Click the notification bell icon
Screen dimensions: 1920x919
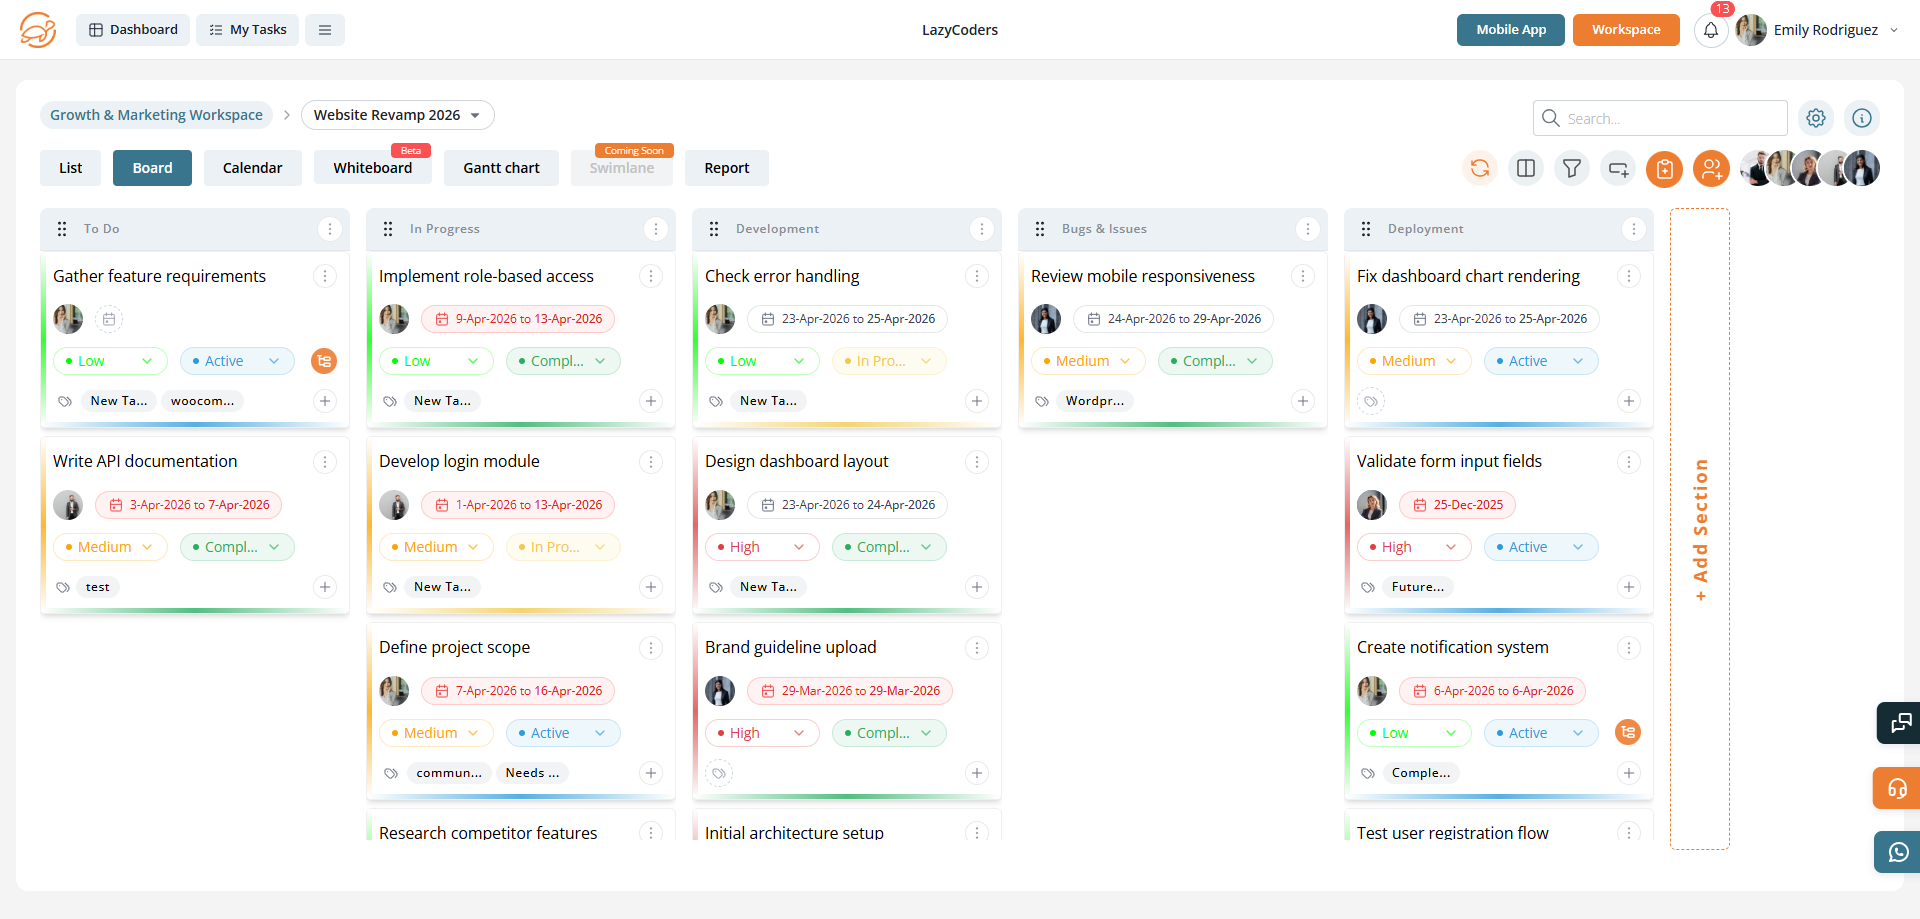[1710, 30]
